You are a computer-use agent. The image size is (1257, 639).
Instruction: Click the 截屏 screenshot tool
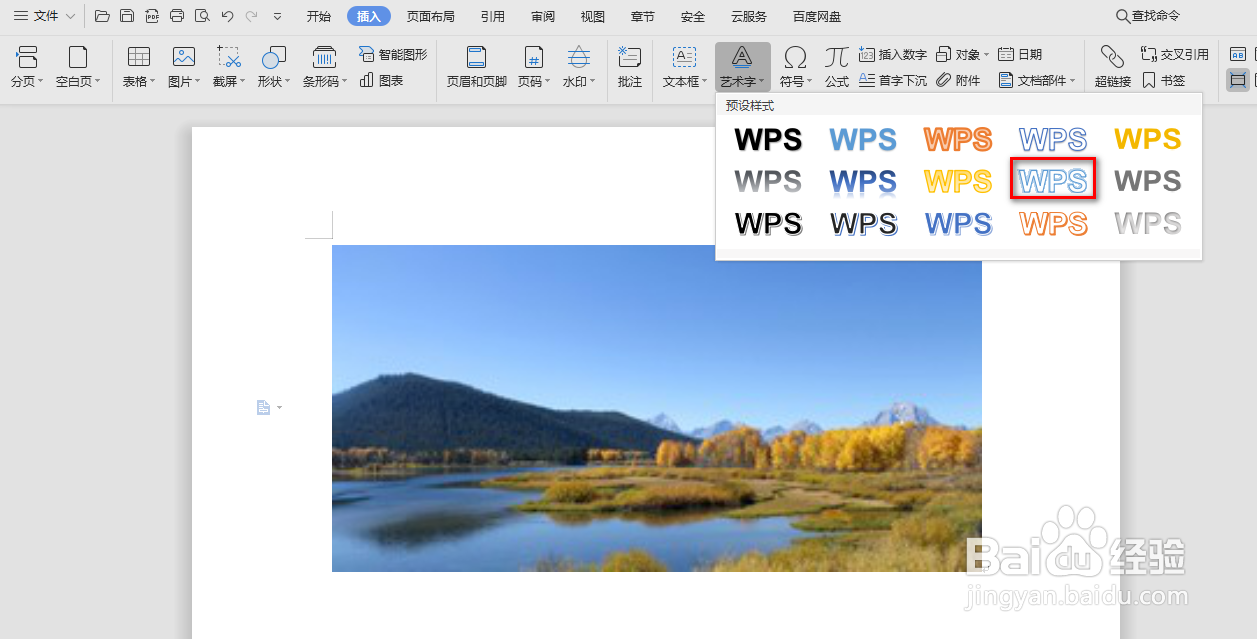pos(229,67)
